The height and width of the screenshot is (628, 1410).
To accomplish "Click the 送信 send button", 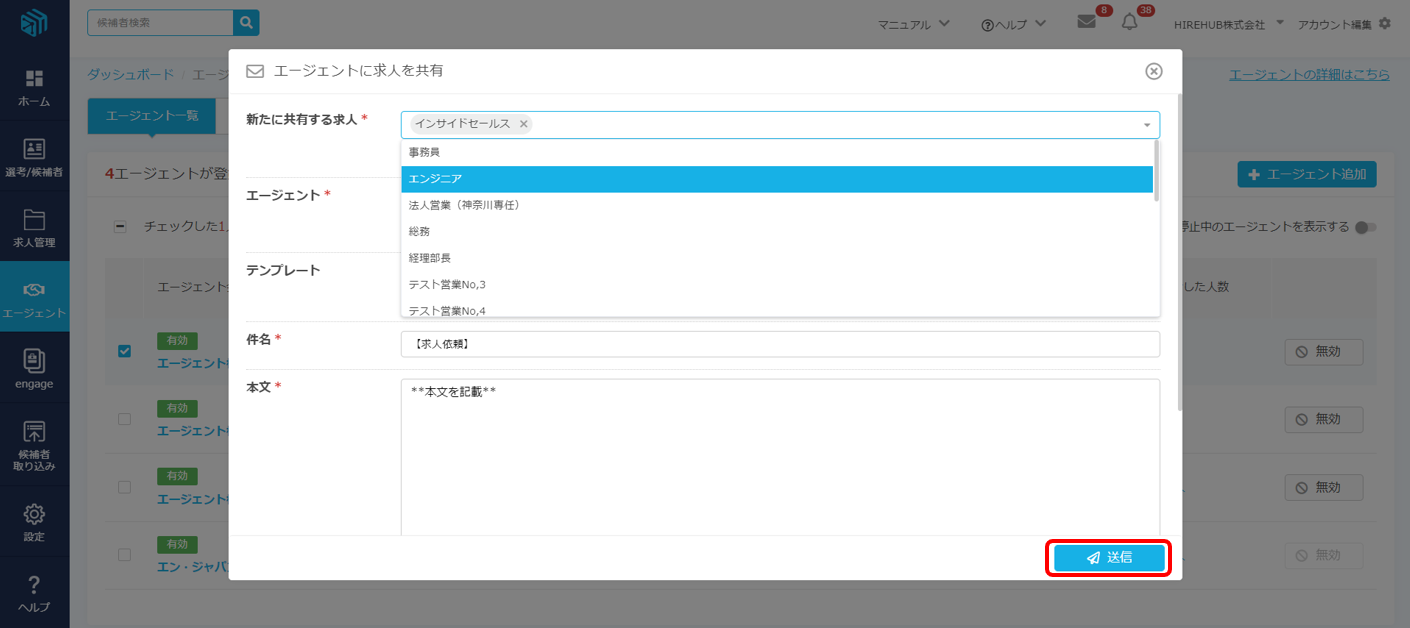I will [x=1109, y=558].
